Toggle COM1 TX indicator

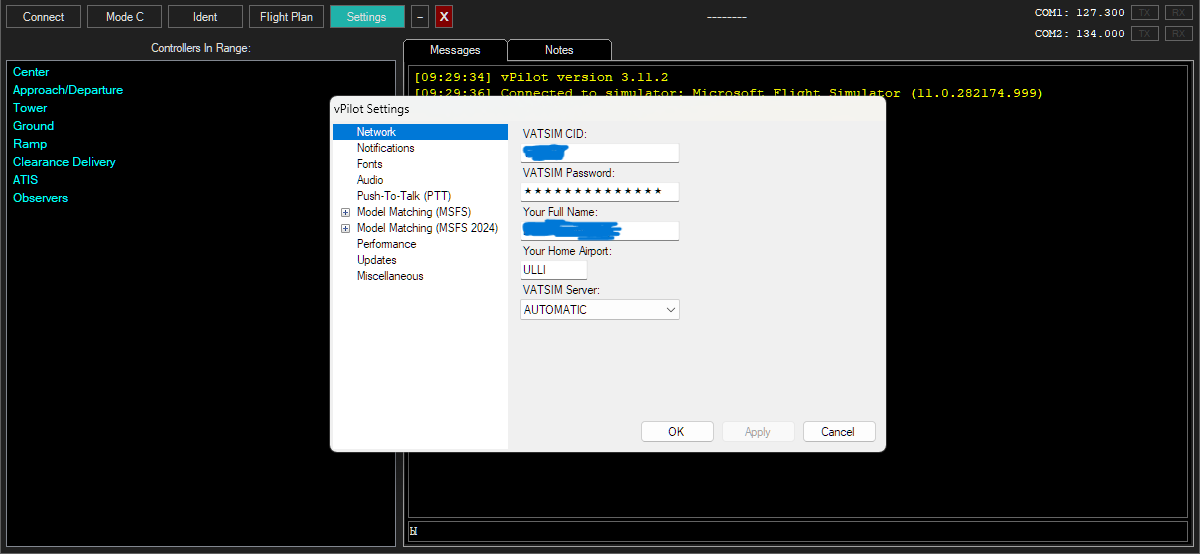coord(1145,13)
